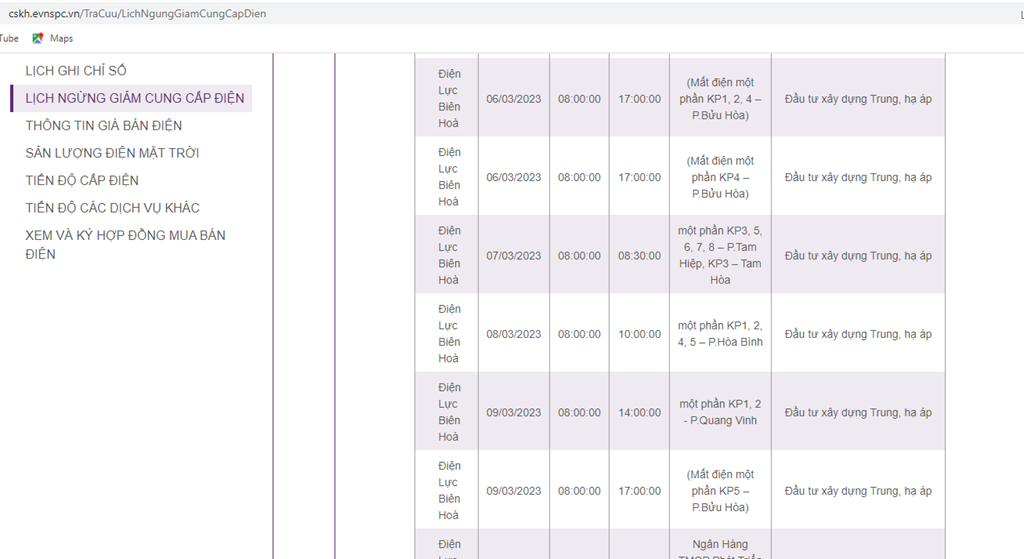Open THÔNG TIN GIÁ BÁN ĐIỆN page
1024x559 pixels.
(x=104, y=125)
